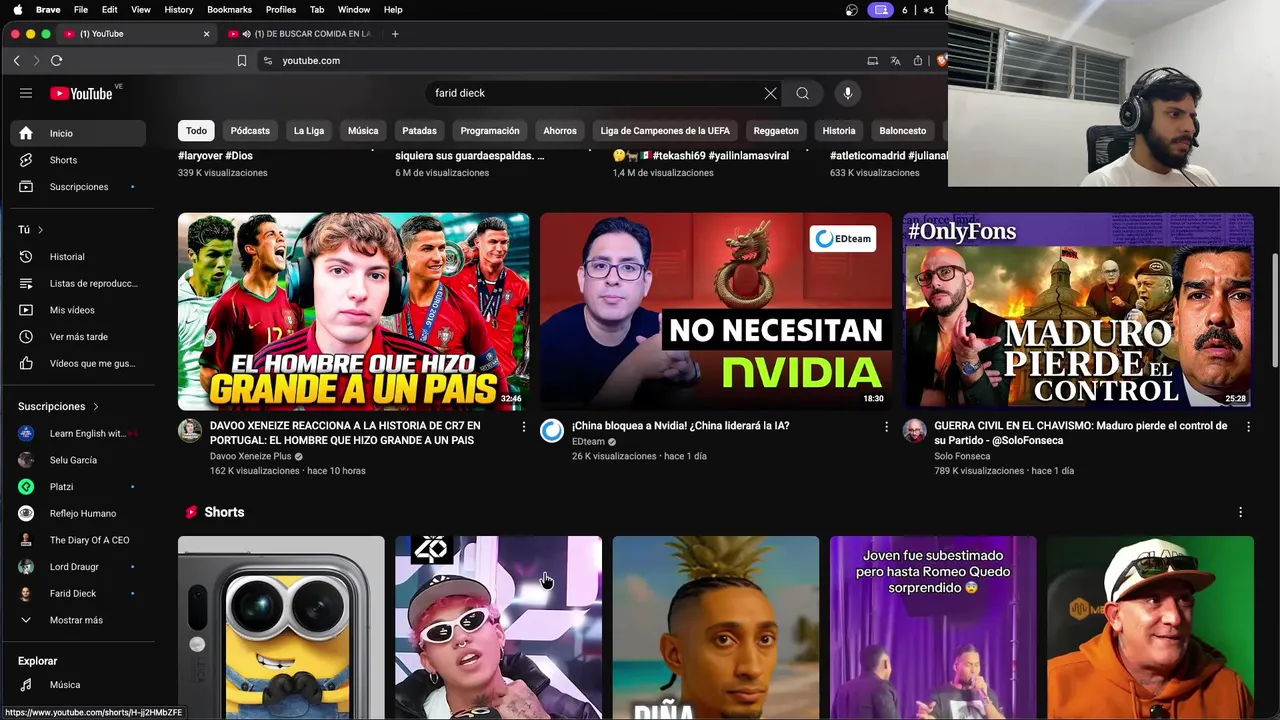
Task: Select the Baloncesto filter chip
Action: tap(903, 131)
